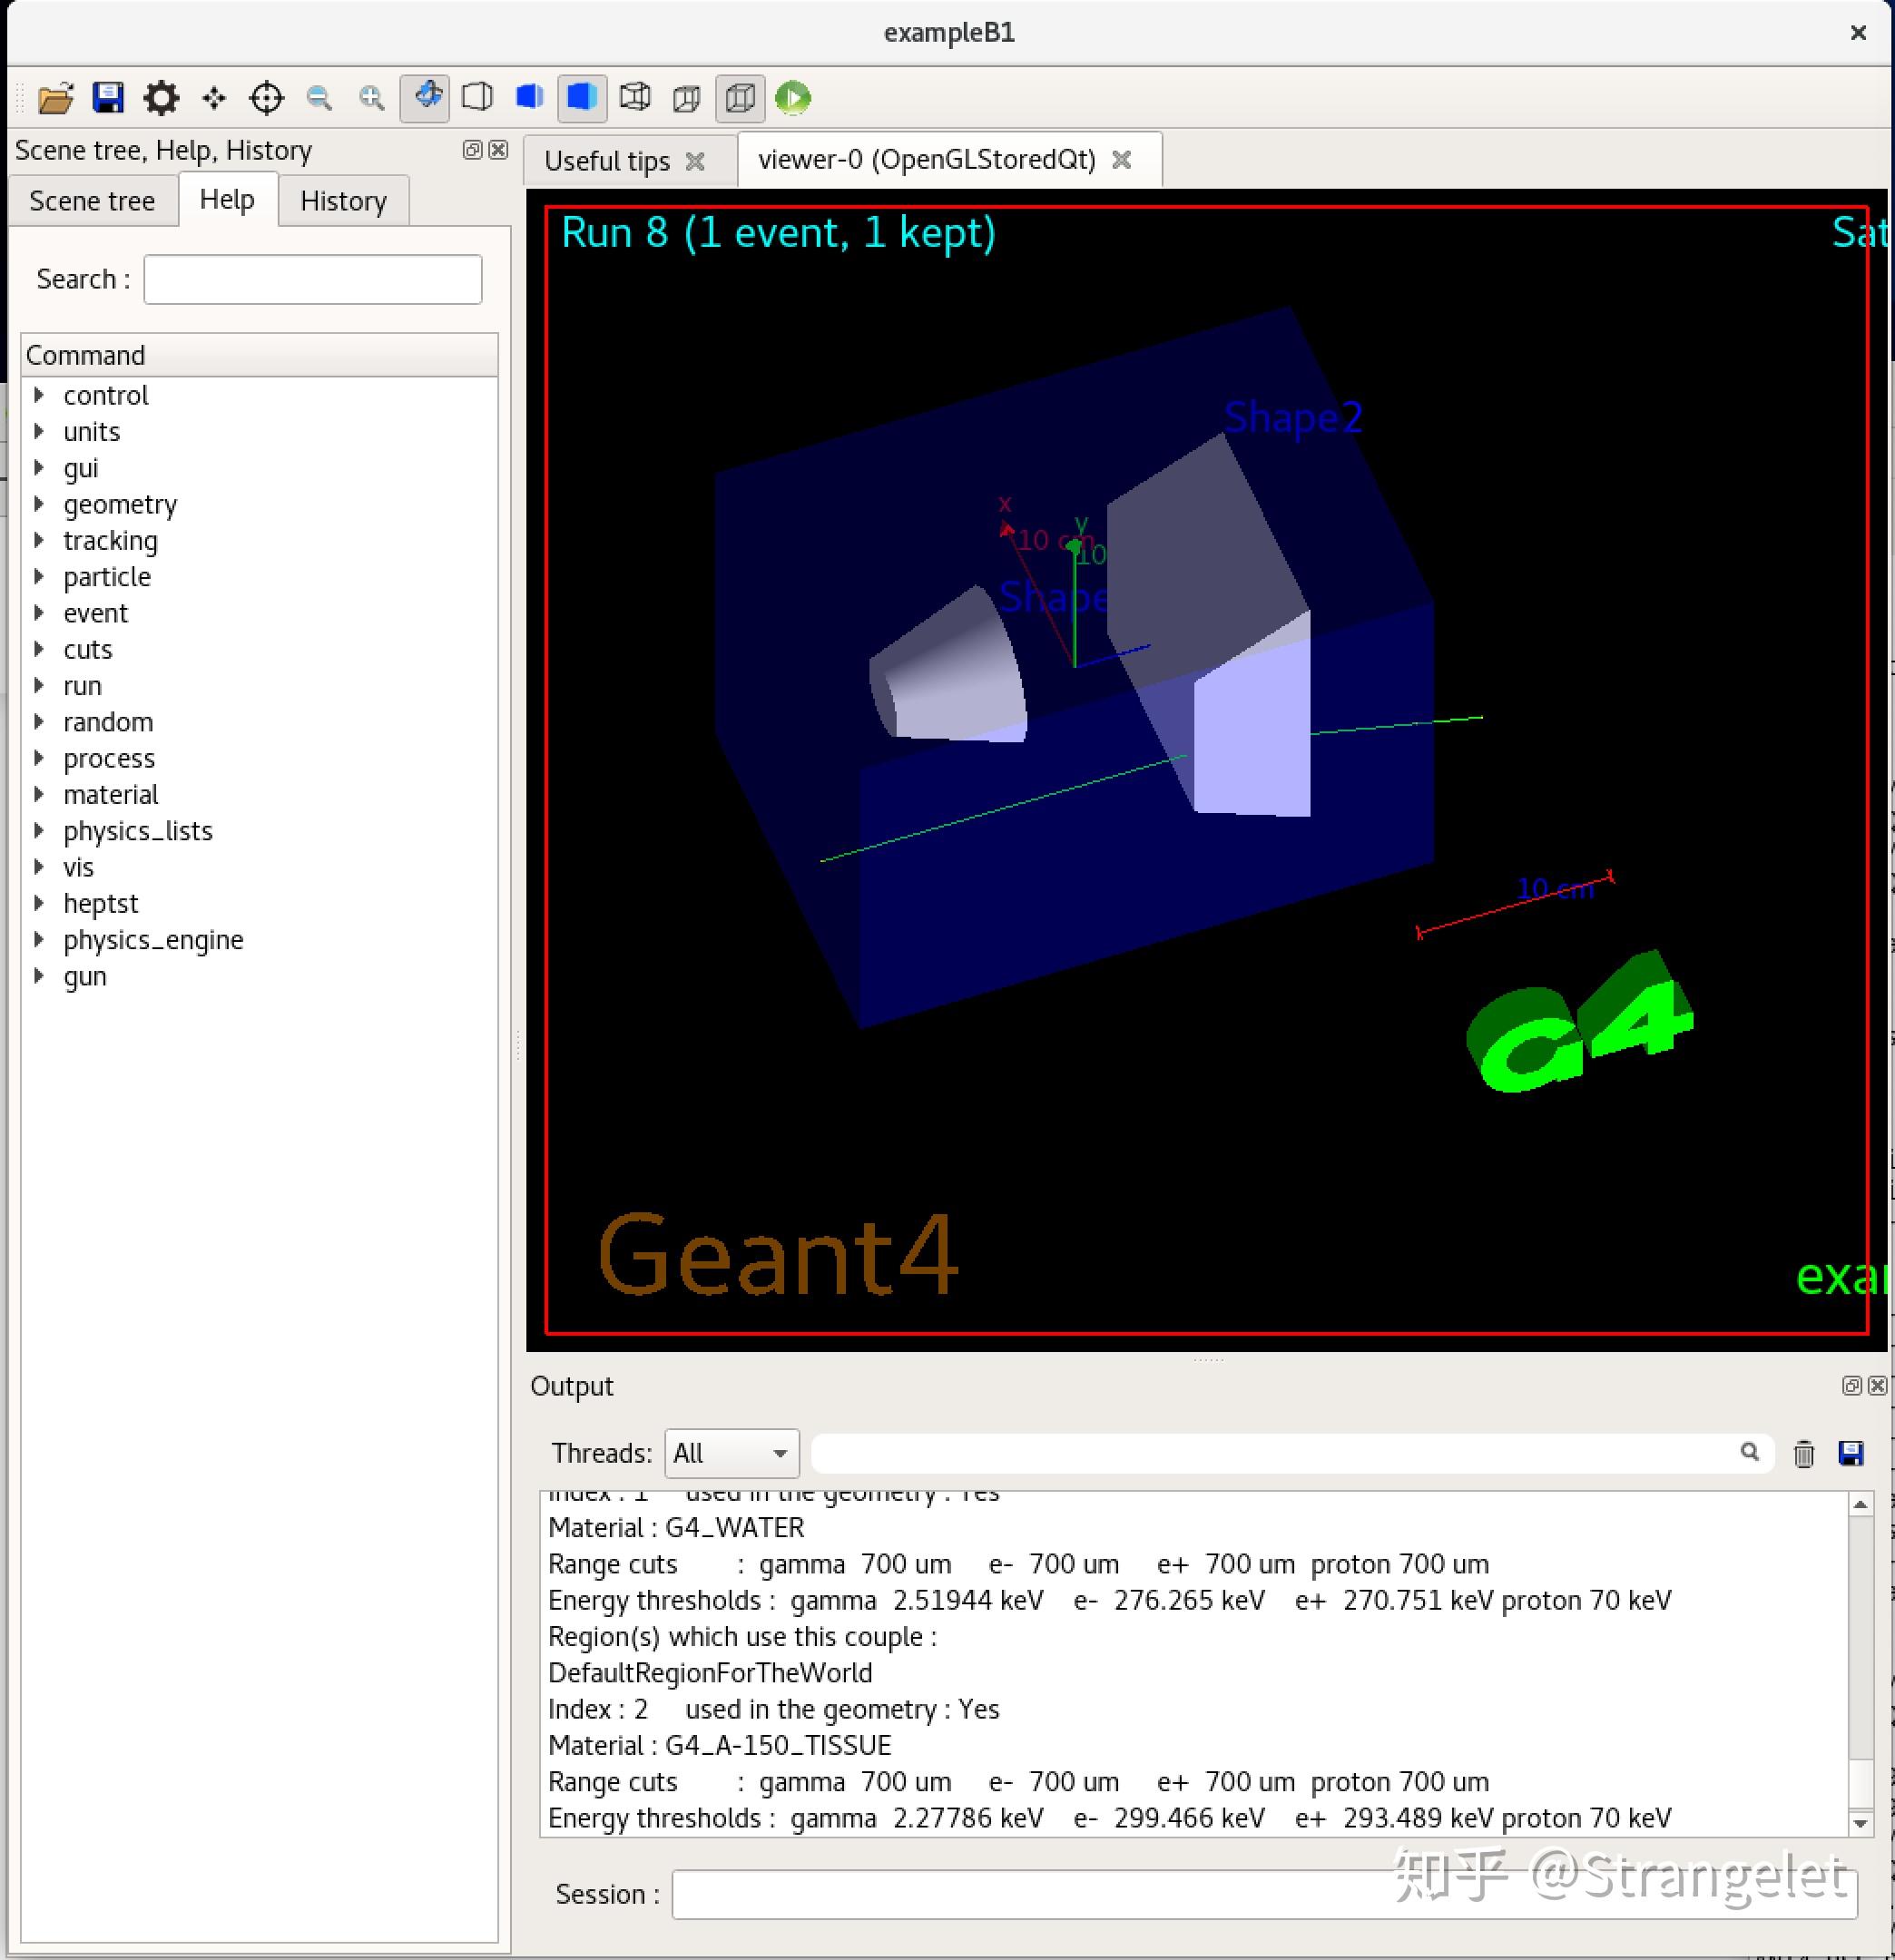Click the zoom in magnifier icon
1895x1960 pixels.
[372, 98]
